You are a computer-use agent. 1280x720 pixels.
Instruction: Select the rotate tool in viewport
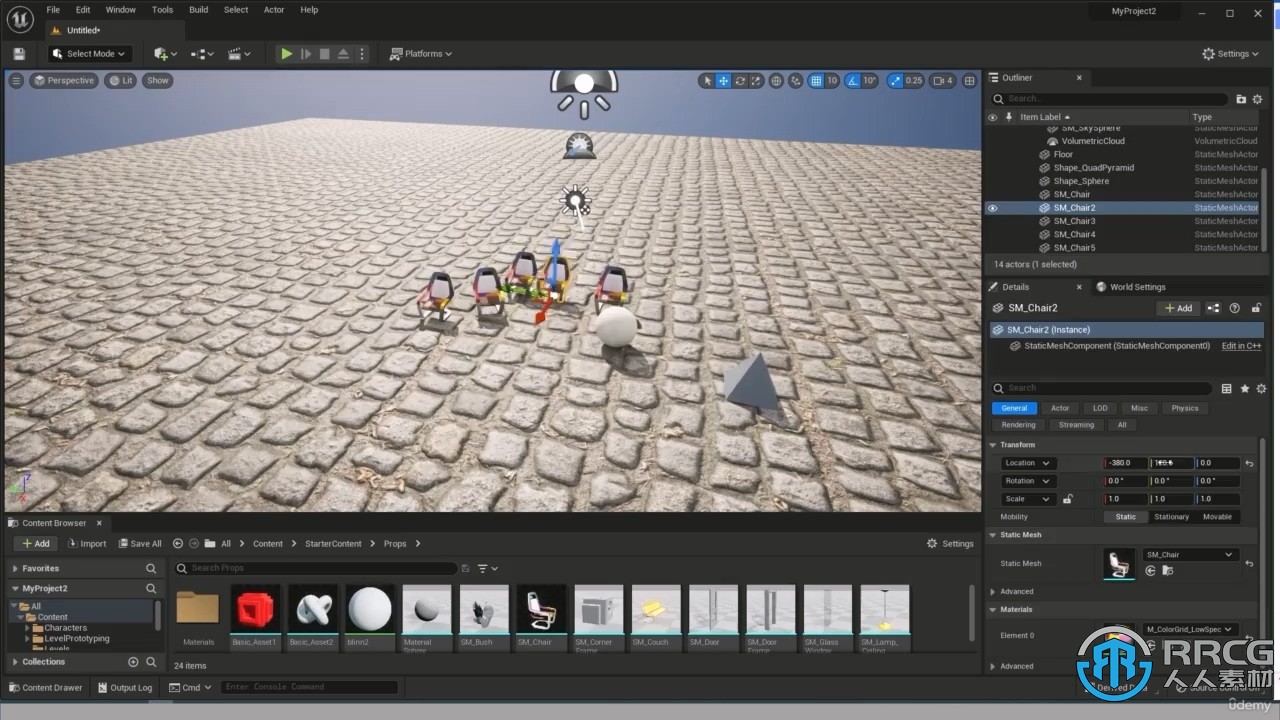click(x=740, y=81)
